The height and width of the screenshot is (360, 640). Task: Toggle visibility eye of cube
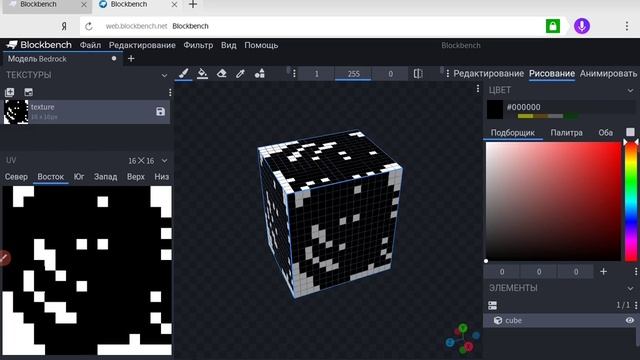630,320
